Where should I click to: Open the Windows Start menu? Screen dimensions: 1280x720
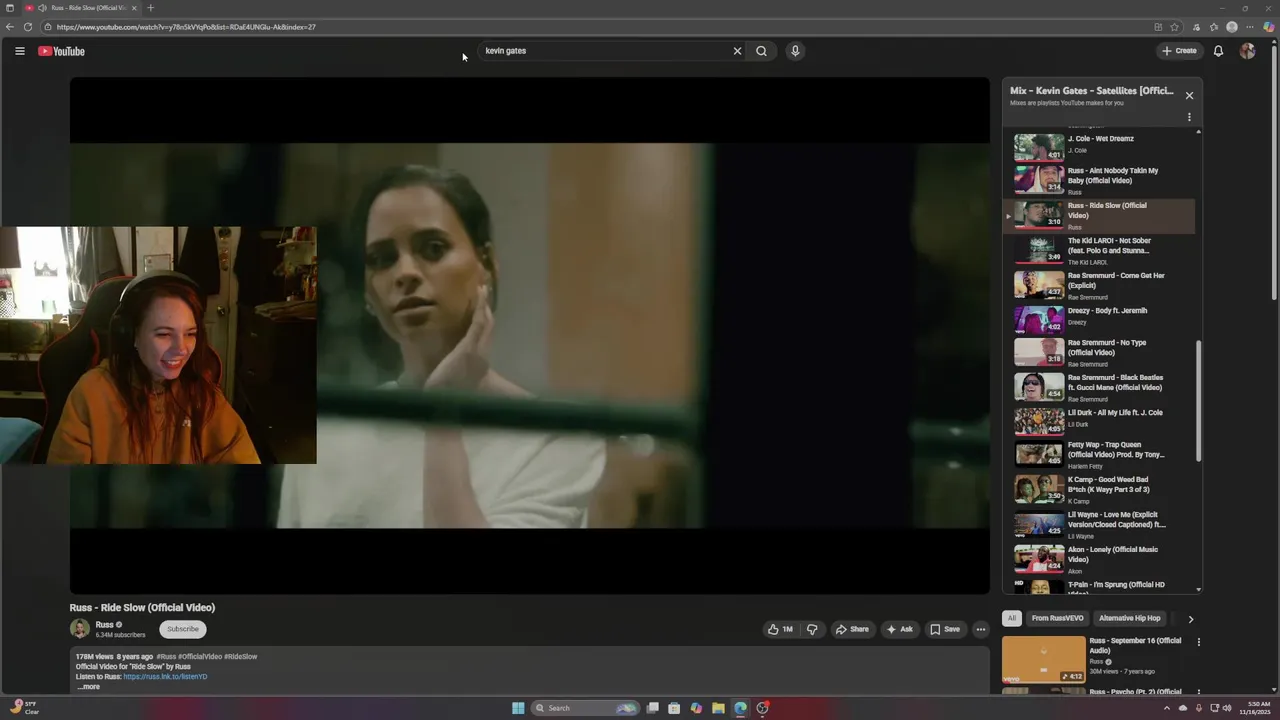(x=518, y=708)
